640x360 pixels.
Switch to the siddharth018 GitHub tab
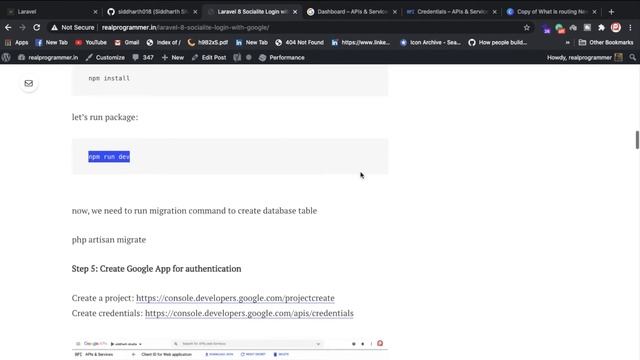coord(151,12)
